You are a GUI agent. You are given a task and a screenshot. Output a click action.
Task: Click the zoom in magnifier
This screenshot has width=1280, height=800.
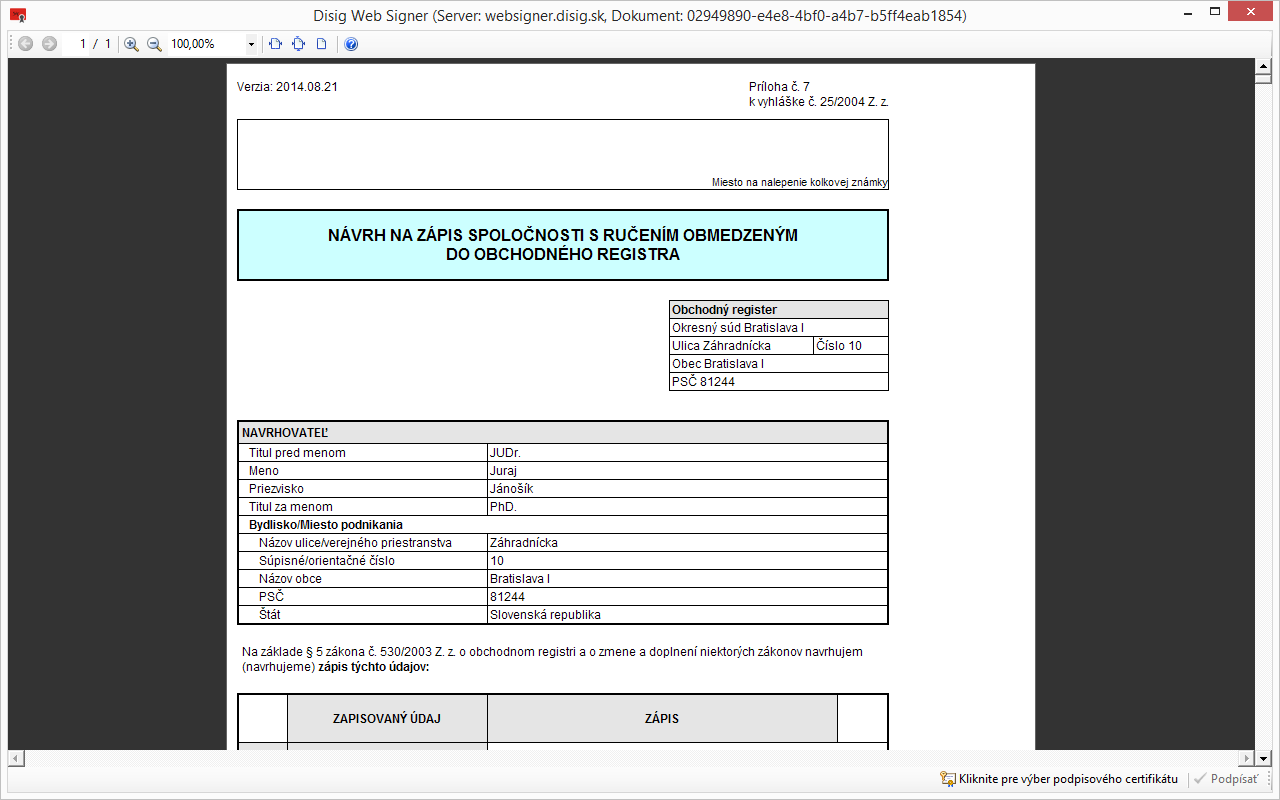[x=131, y=44]
